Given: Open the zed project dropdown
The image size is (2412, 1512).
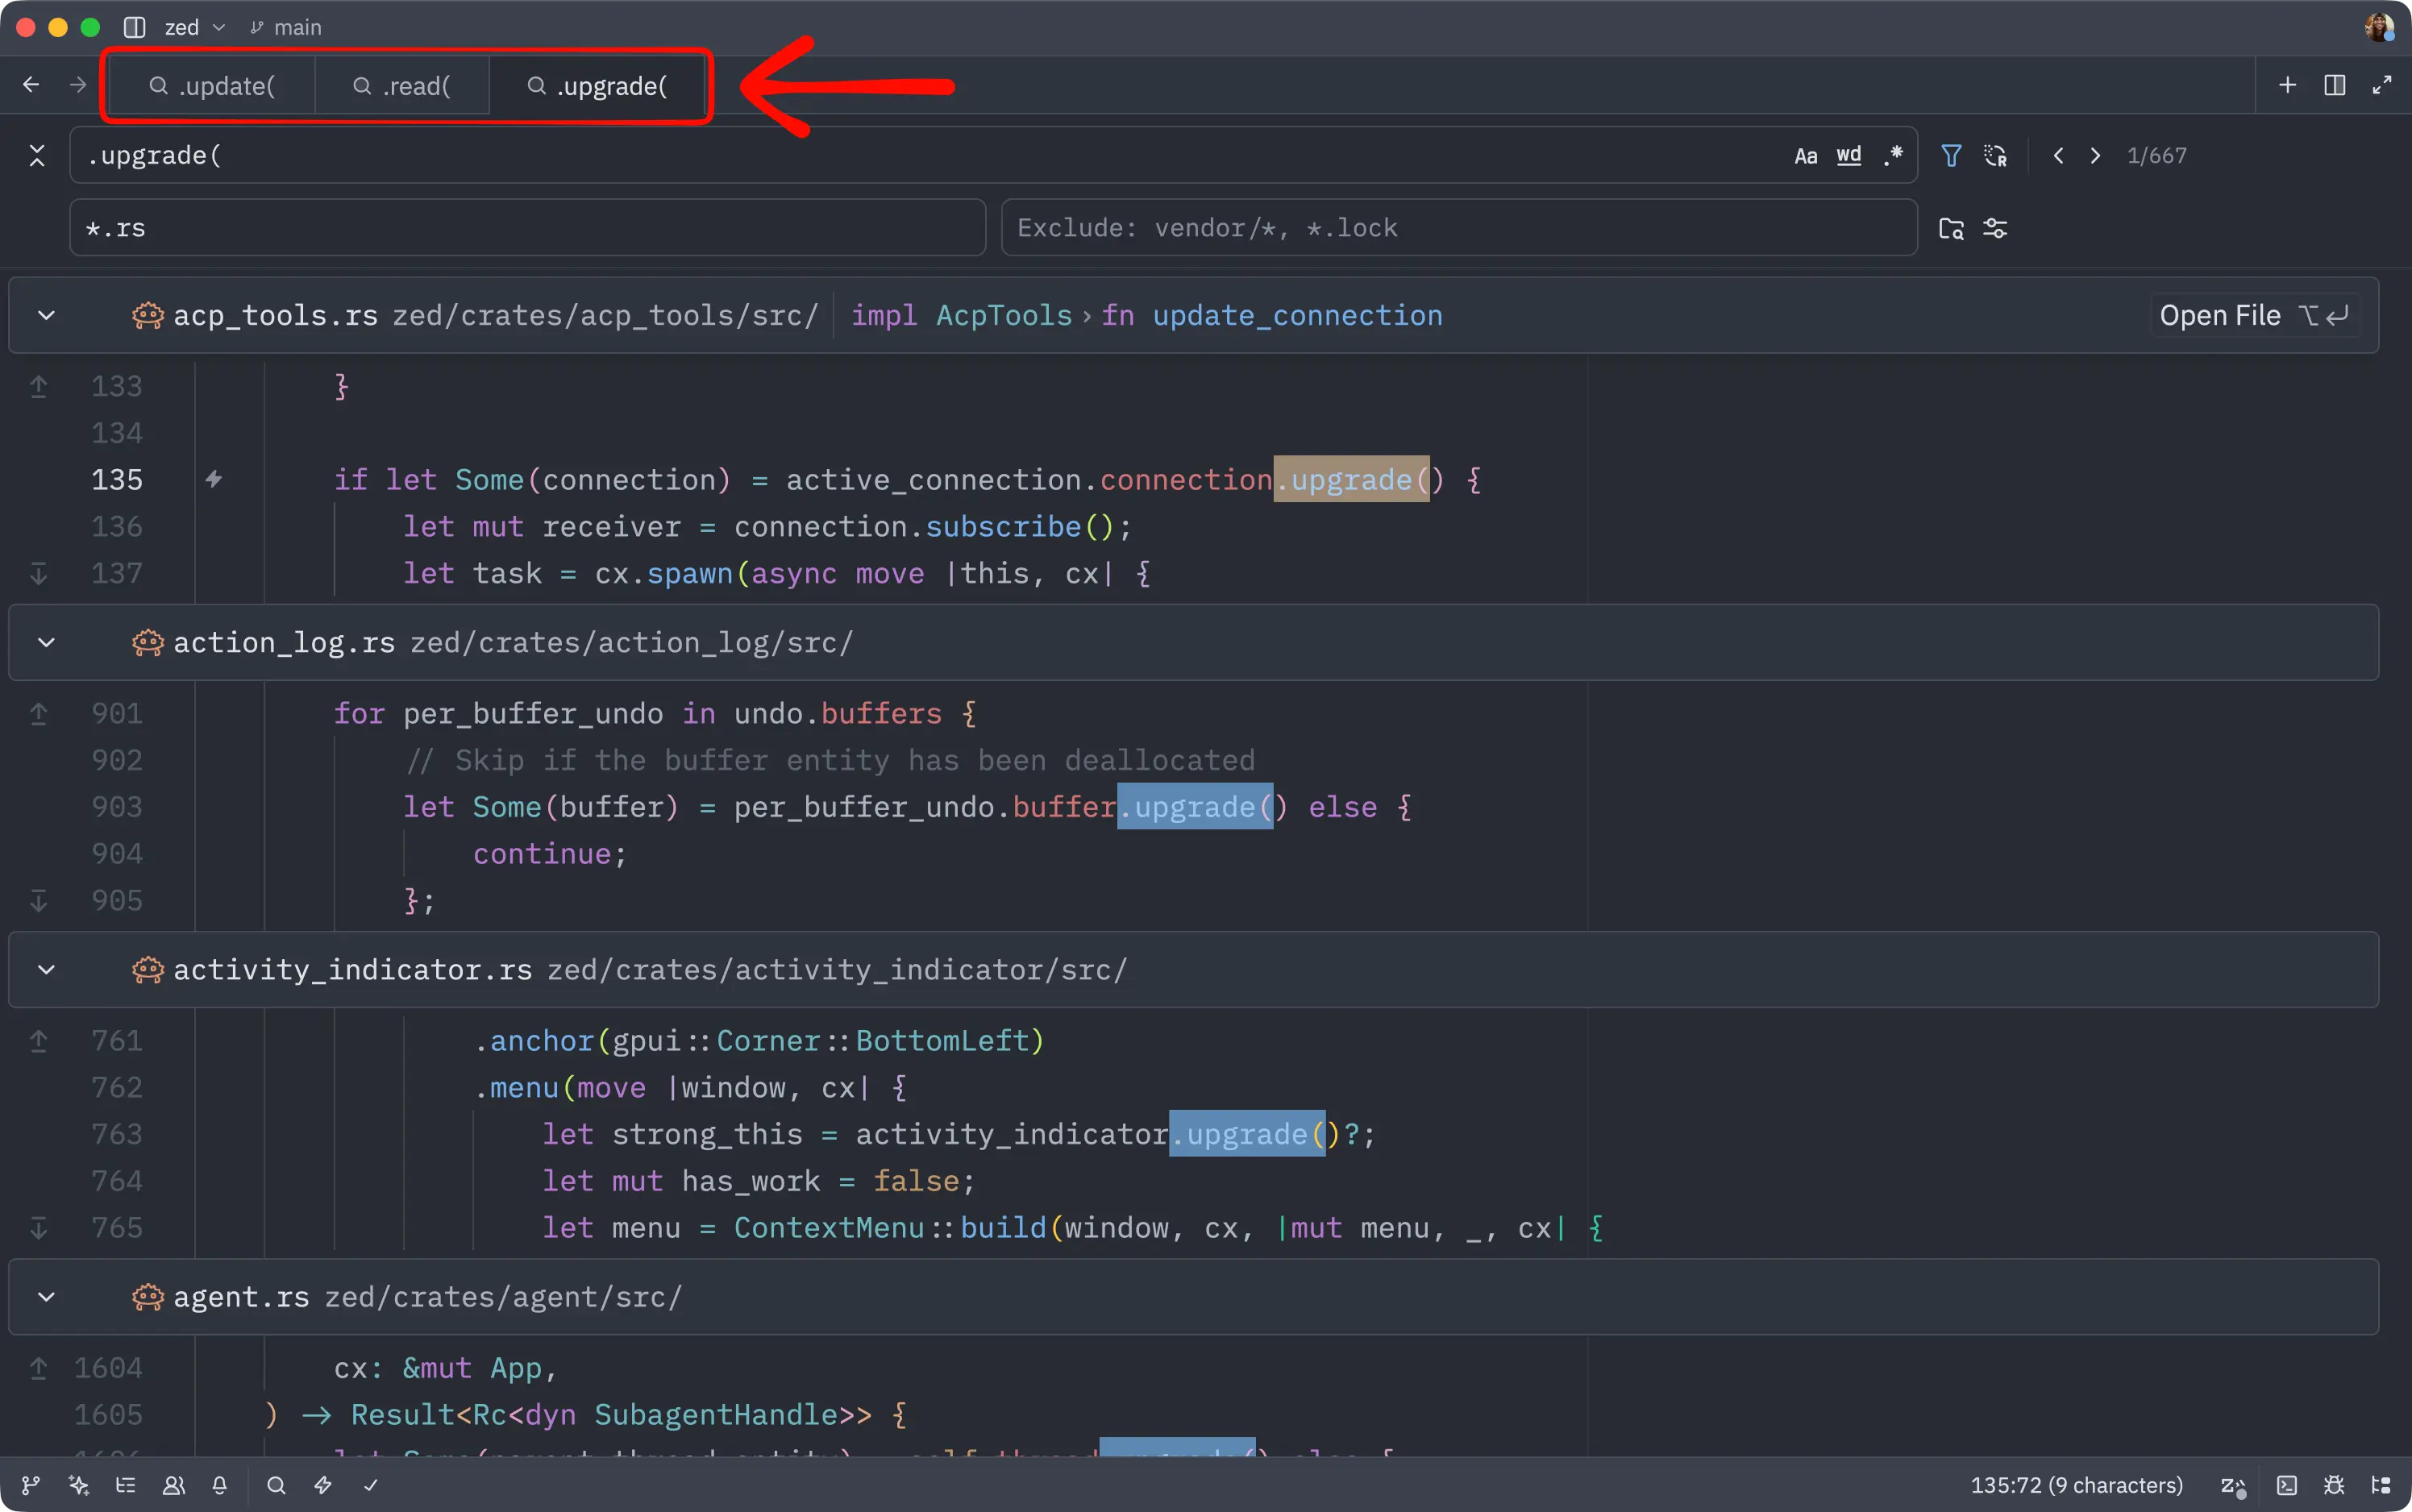Looking at the screenshot, I should 194,27.
